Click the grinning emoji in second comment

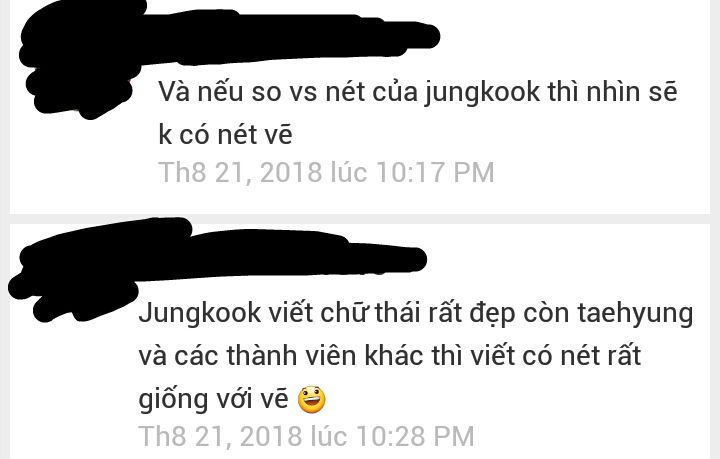(312, 398)
